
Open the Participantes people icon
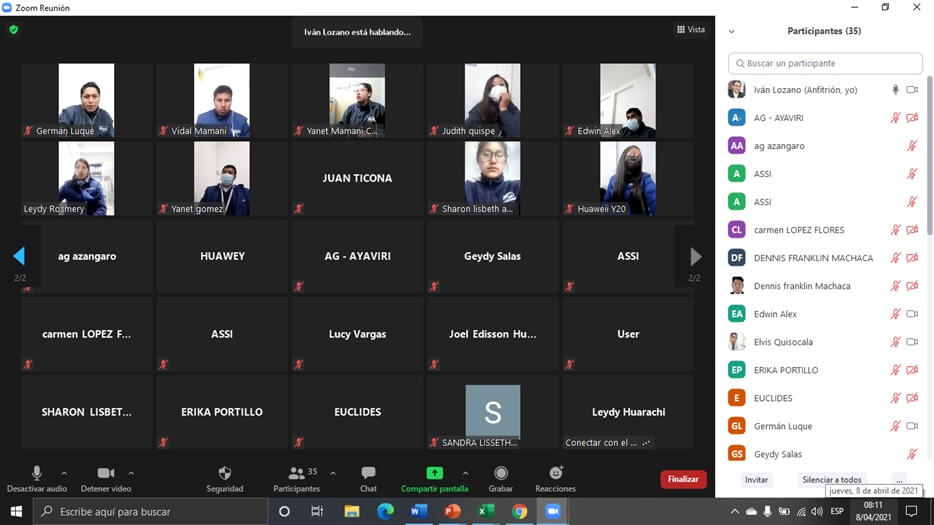(295, 473)
